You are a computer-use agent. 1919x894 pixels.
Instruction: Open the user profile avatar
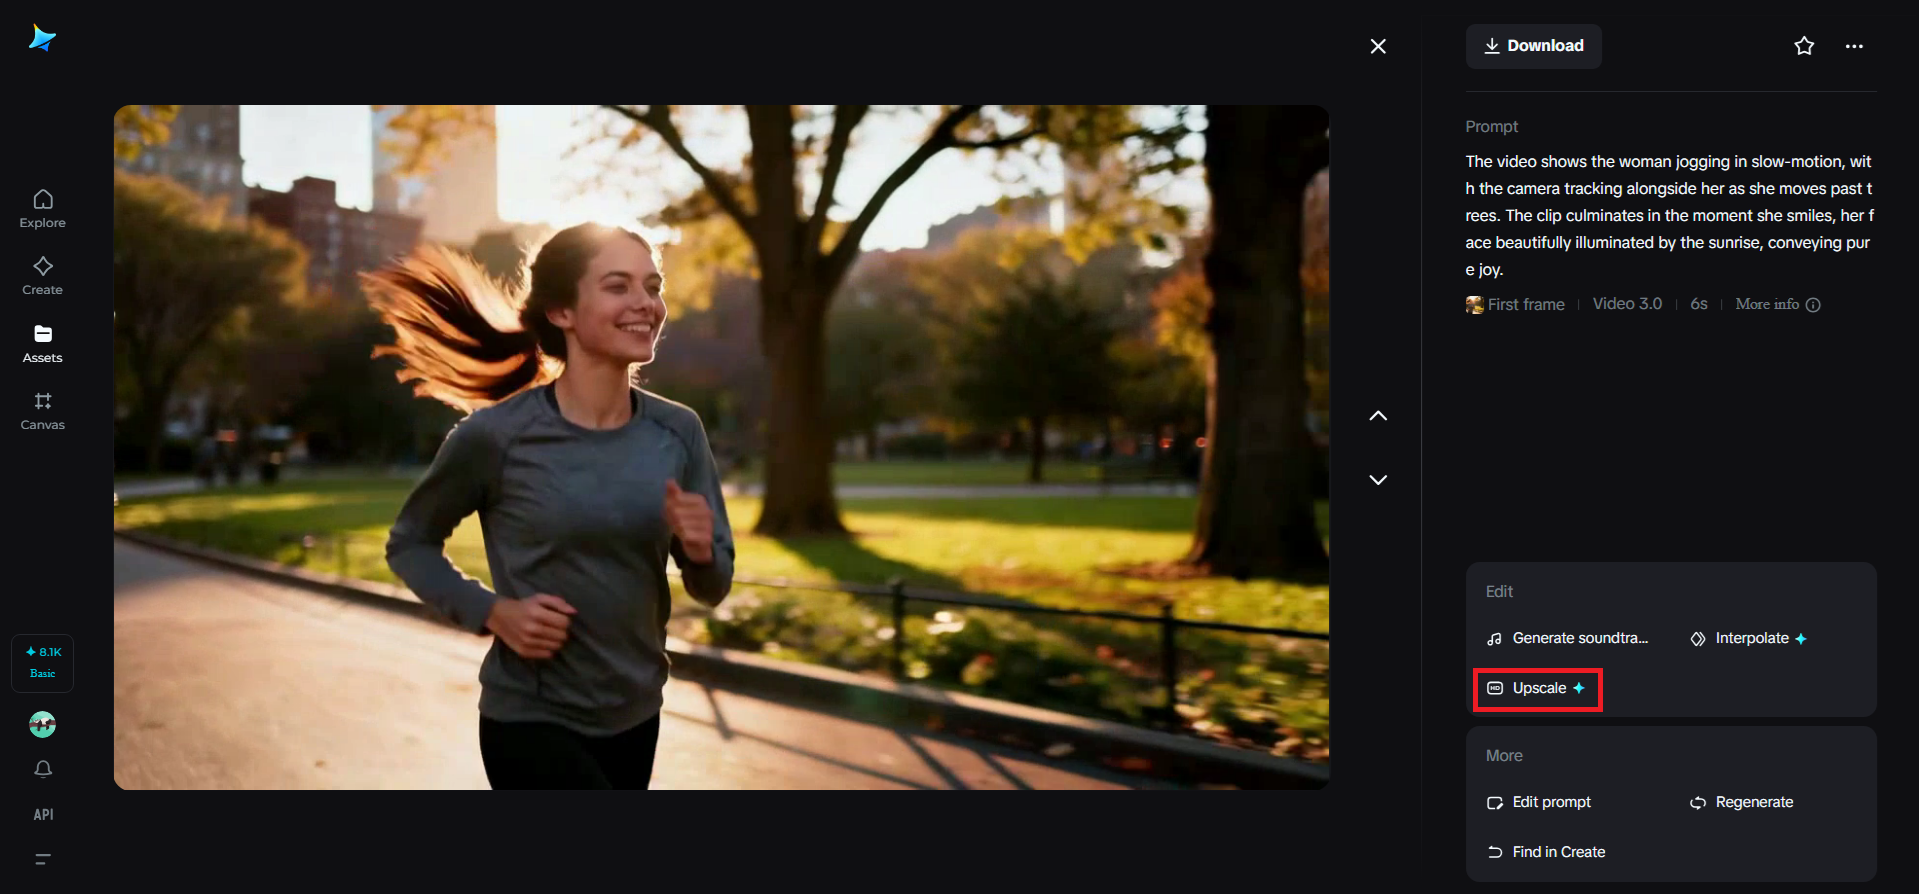coord(42,725)
